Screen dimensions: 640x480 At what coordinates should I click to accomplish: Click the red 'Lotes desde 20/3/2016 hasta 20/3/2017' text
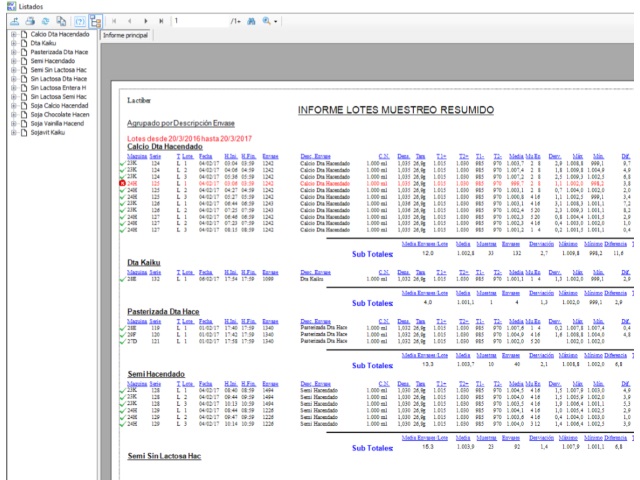(x=189, y=139)
